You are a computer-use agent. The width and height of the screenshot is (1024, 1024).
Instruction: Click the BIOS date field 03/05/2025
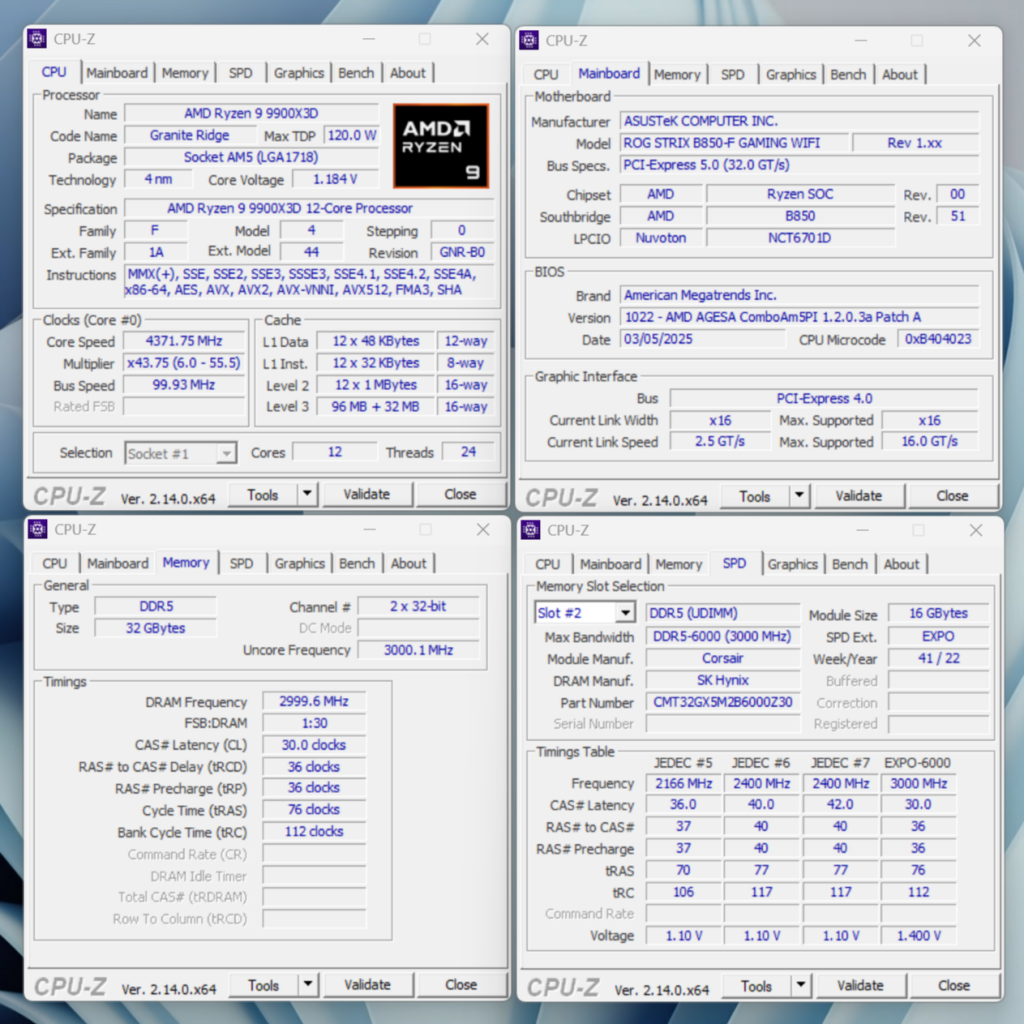pyautogui.click(x=703, y=339)
